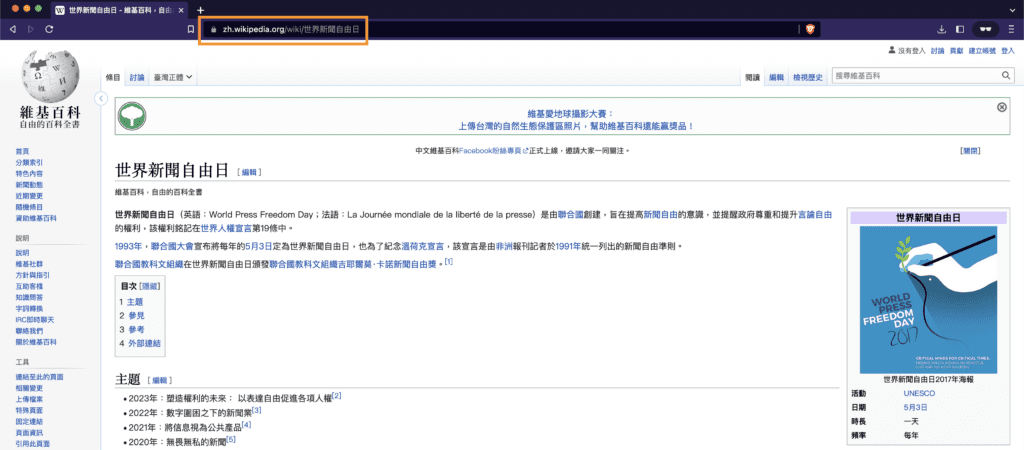Open 首頁 in the sidebar
The height and width of the screenshot is (450, 1024).
click(22, 151)
